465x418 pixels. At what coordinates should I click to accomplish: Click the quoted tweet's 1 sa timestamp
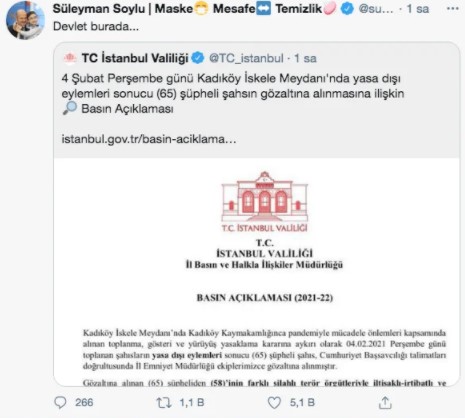coord(305,58)
